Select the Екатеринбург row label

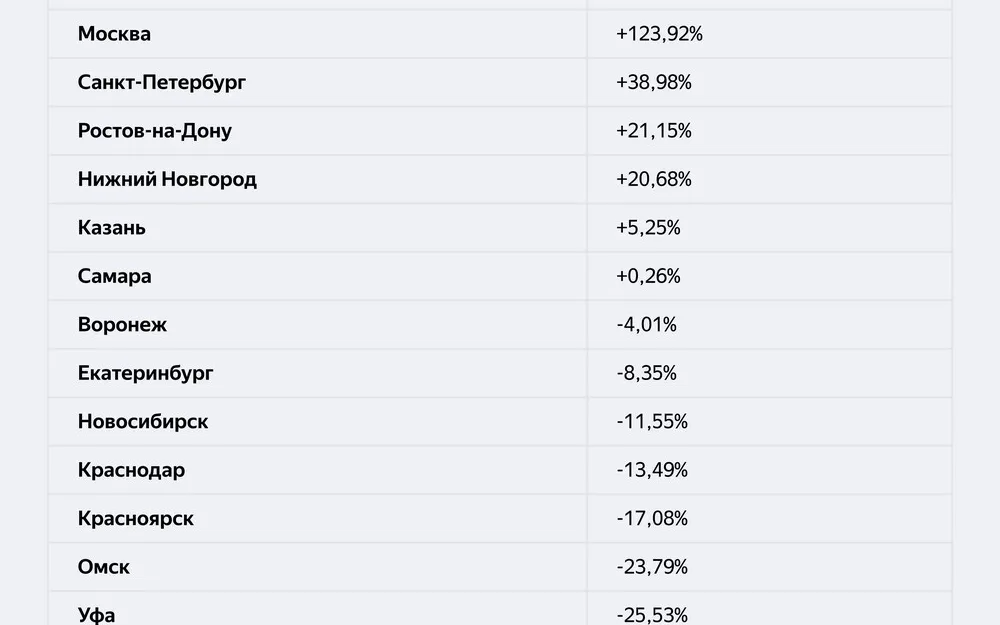[145, 373]
